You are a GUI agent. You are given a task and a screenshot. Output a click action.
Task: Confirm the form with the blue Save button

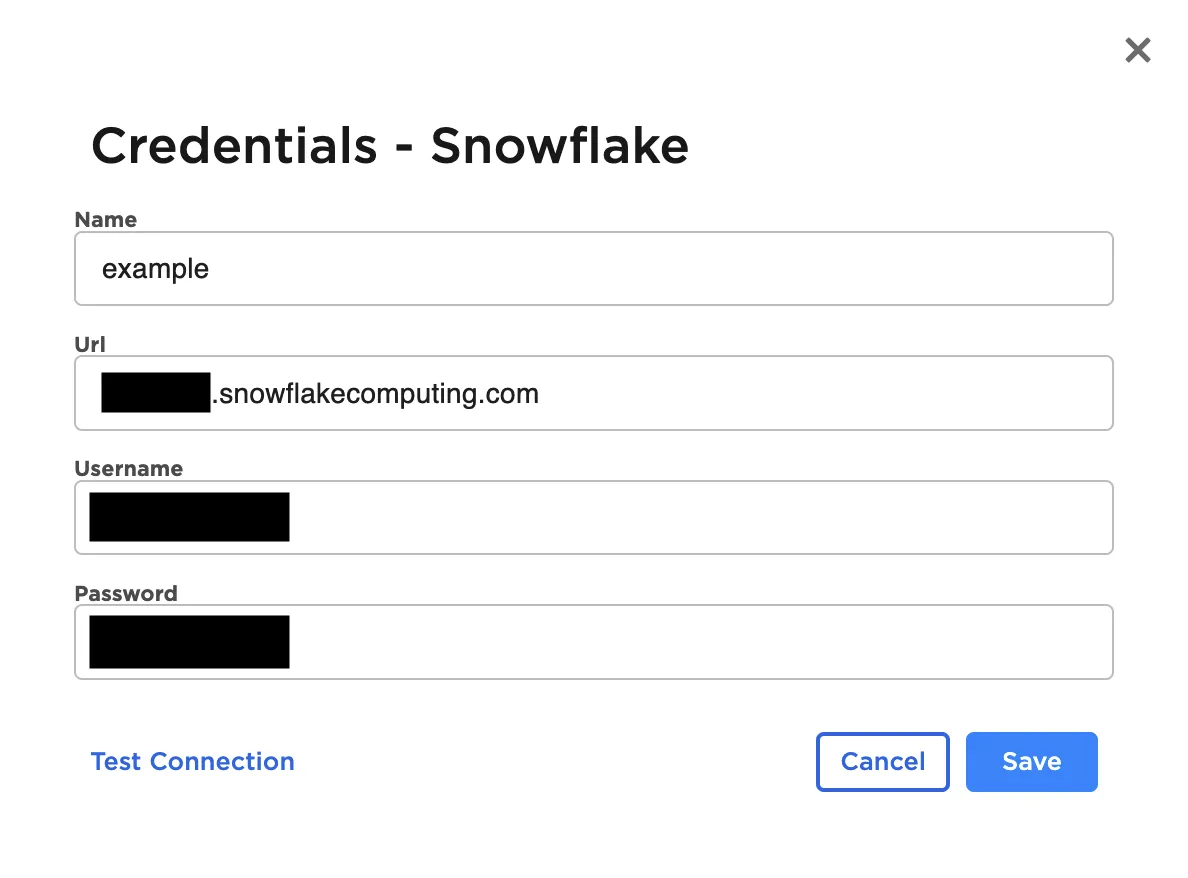point(1031,761)
